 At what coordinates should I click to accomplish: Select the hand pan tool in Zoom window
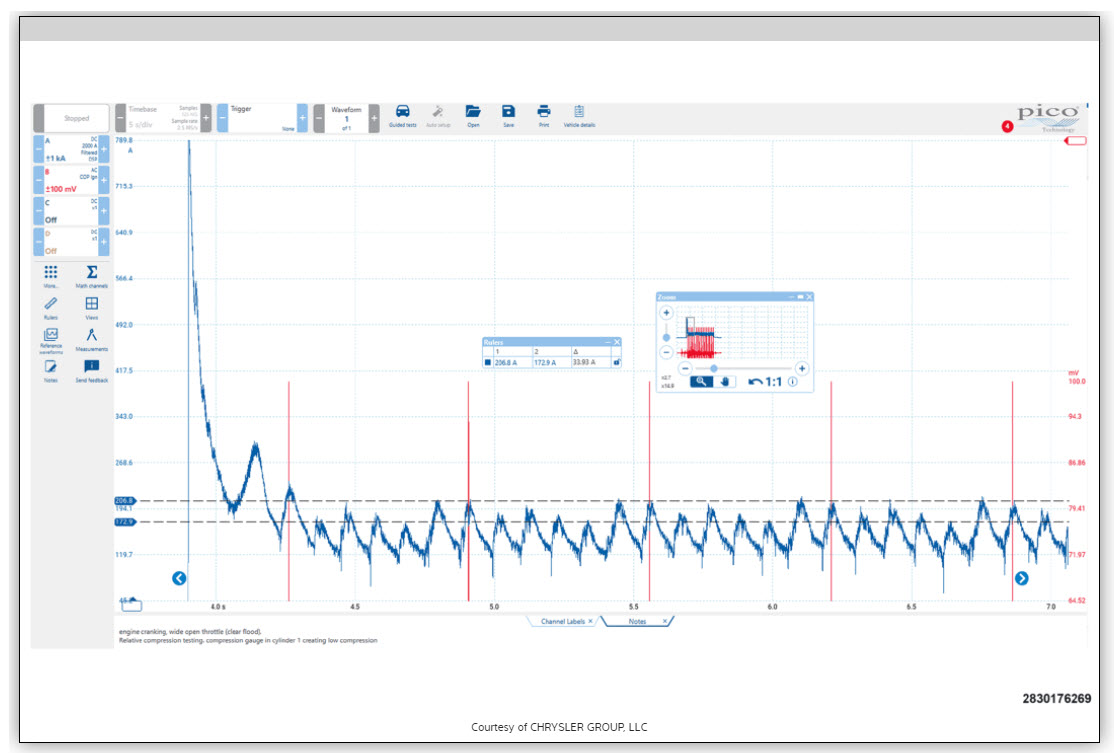725,381
